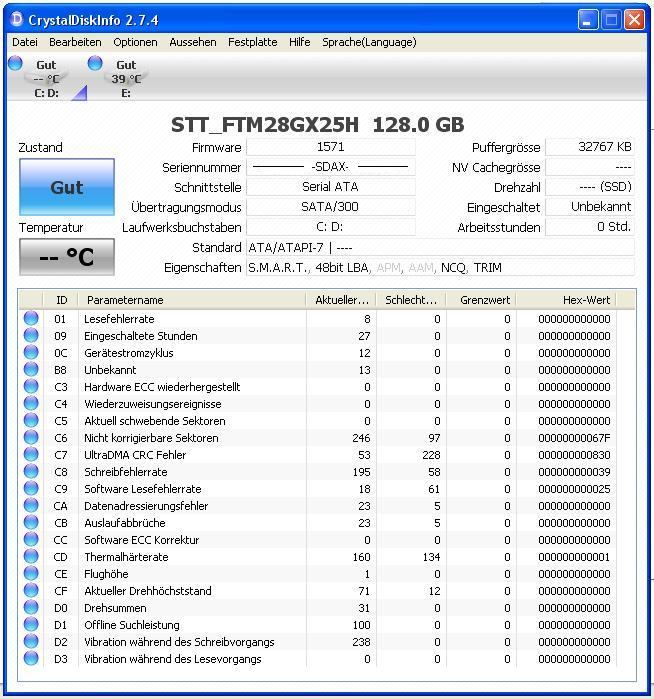Viewport: 654px width, 699px height.
Task: Click the Standard field ATA/ATAPI-7
Action: click(440, 247)
